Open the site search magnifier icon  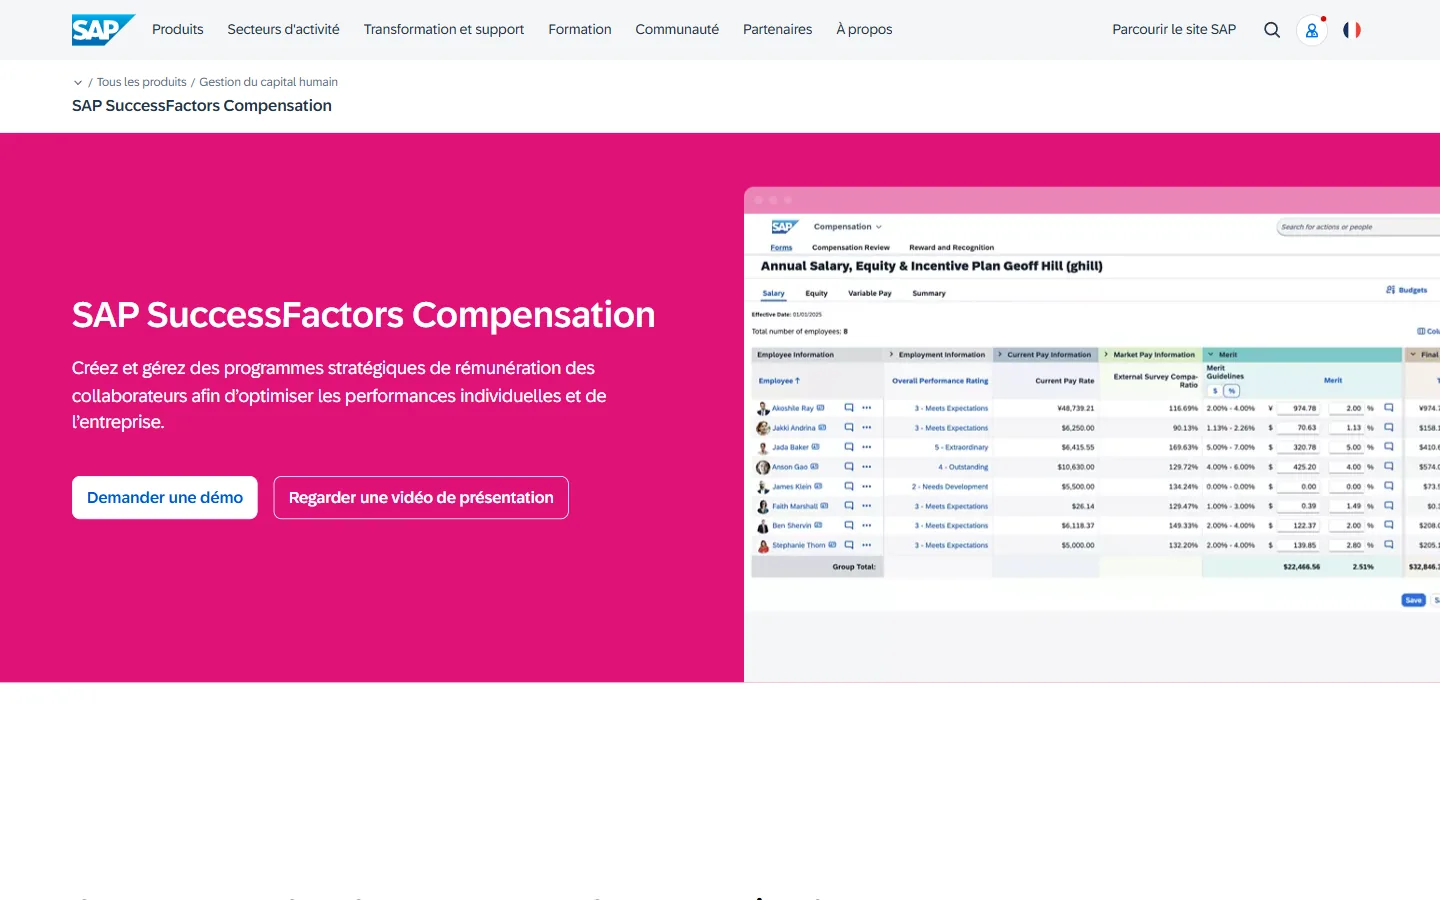pos(1272,30)
